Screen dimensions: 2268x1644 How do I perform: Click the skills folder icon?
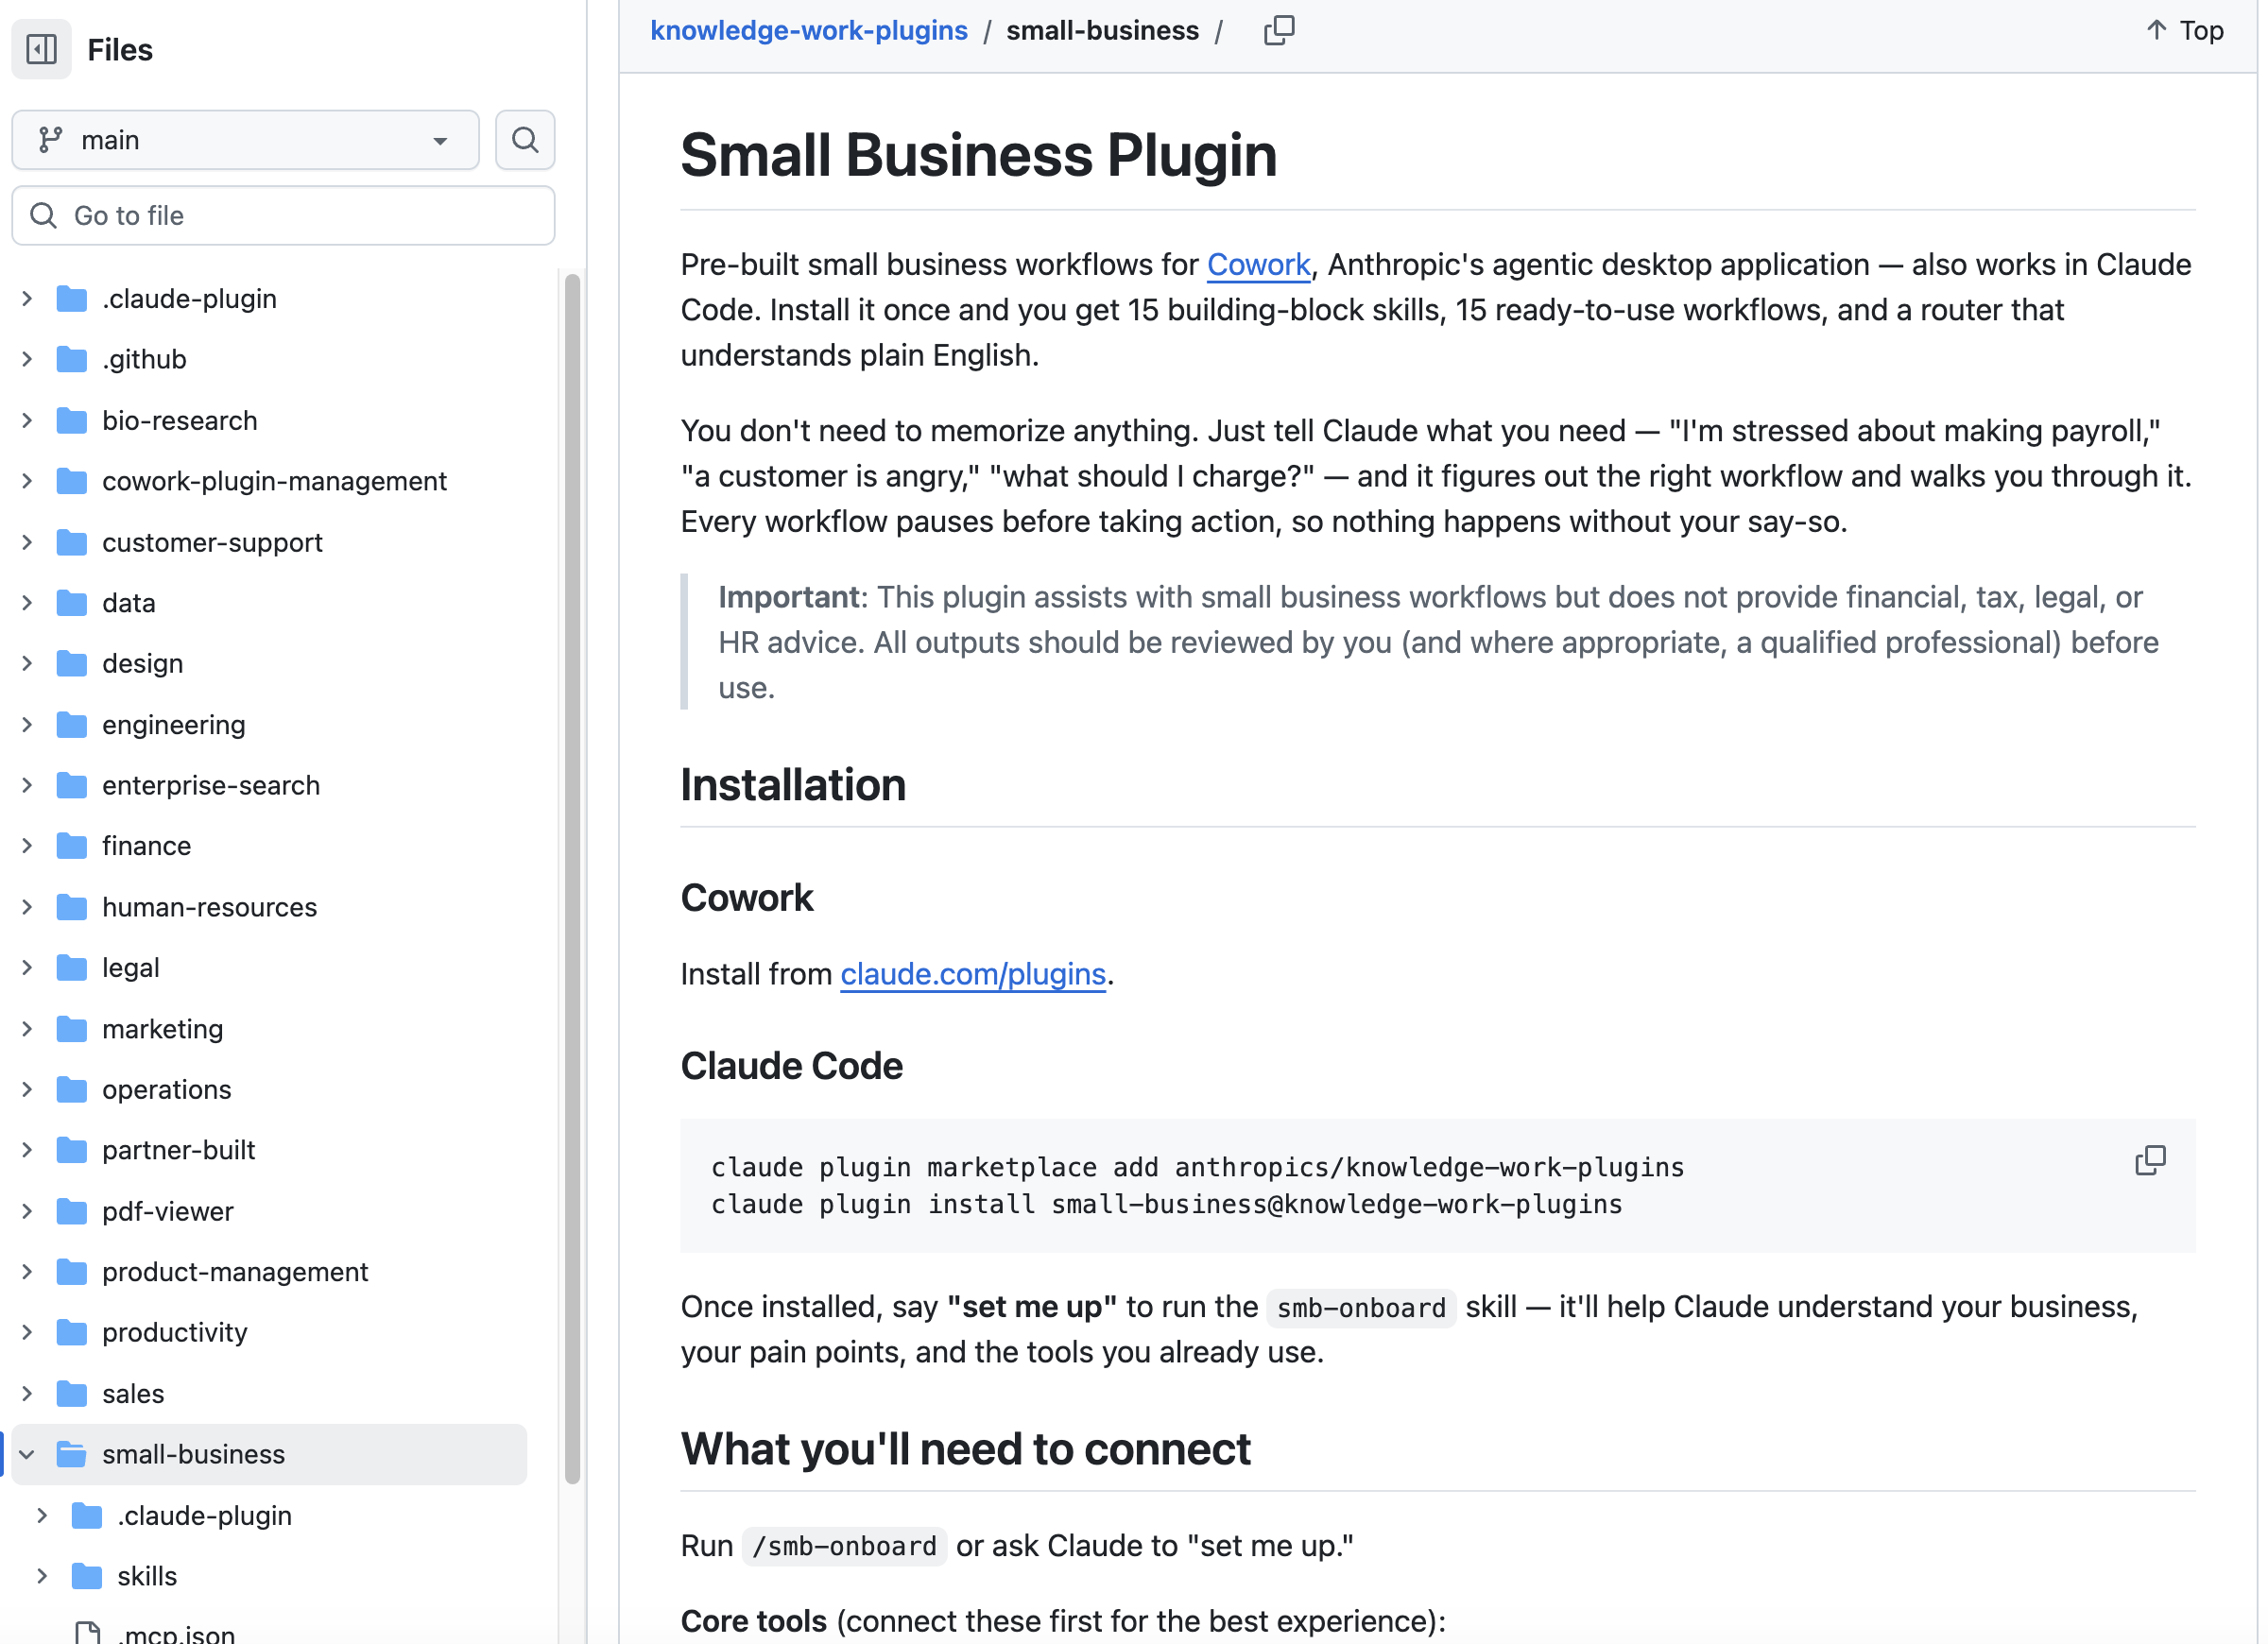[x=88, y=1577]
